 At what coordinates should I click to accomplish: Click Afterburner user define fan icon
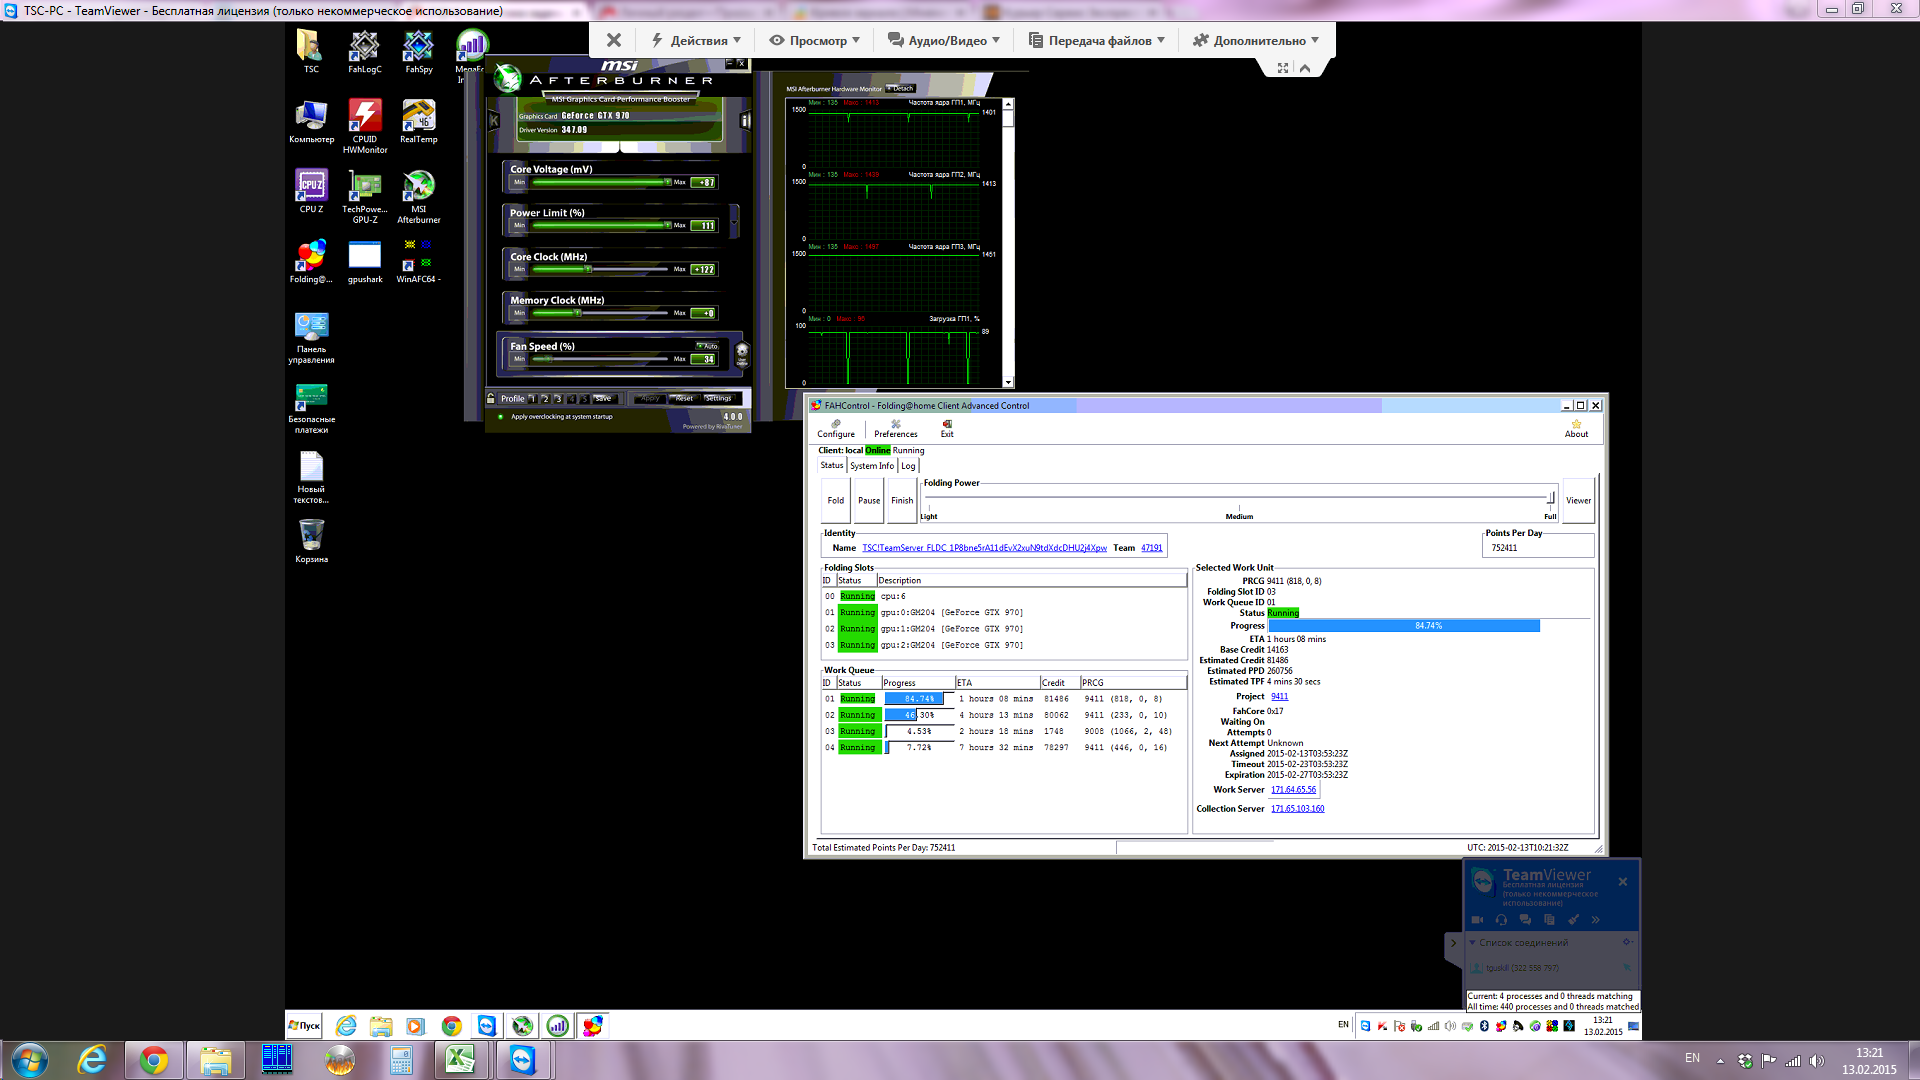tap(742, 354)
